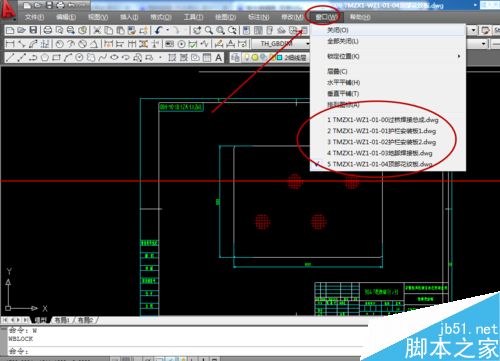Screen dimensions: 500x361
Task: Select the Line draw tool
Action: click(10, 58)
